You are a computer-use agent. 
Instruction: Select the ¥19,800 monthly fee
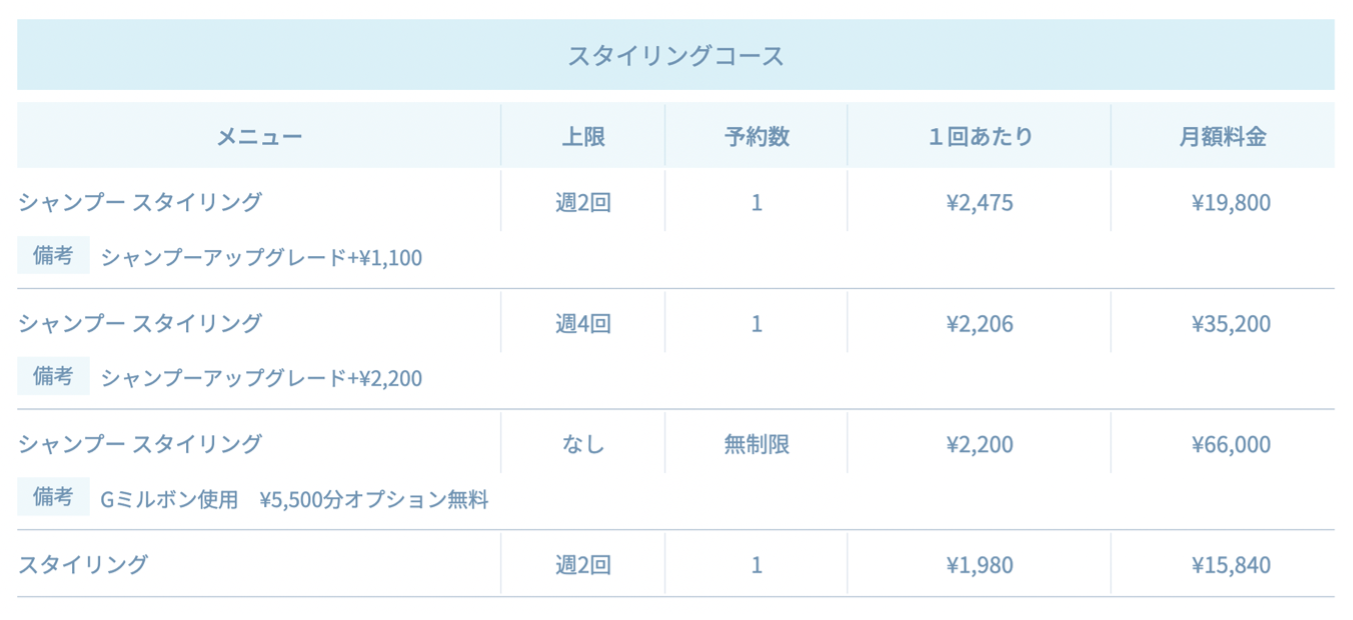click(x=1230, y=203)
